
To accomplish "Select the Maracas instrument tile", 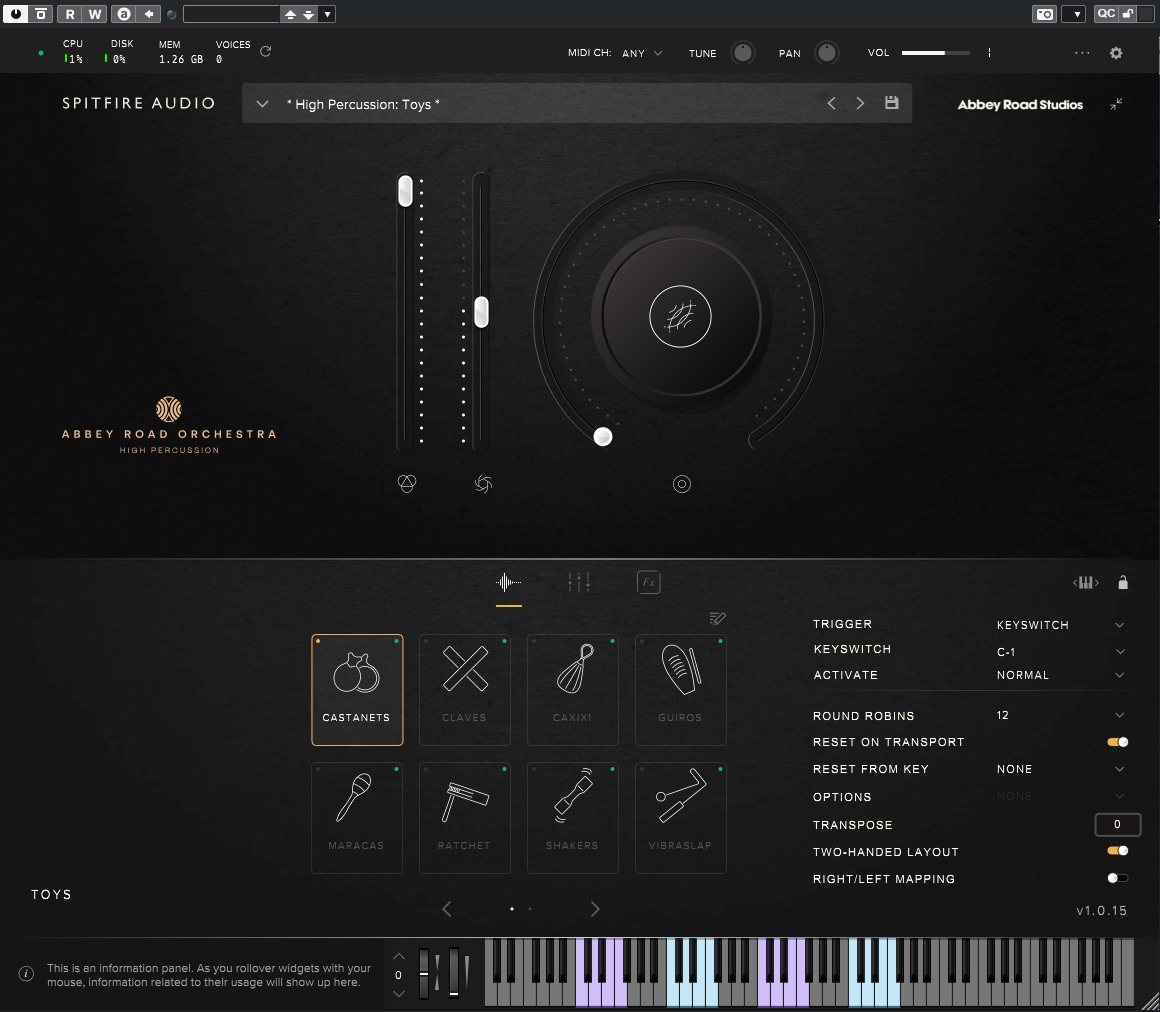I will (x=357, y=817).
